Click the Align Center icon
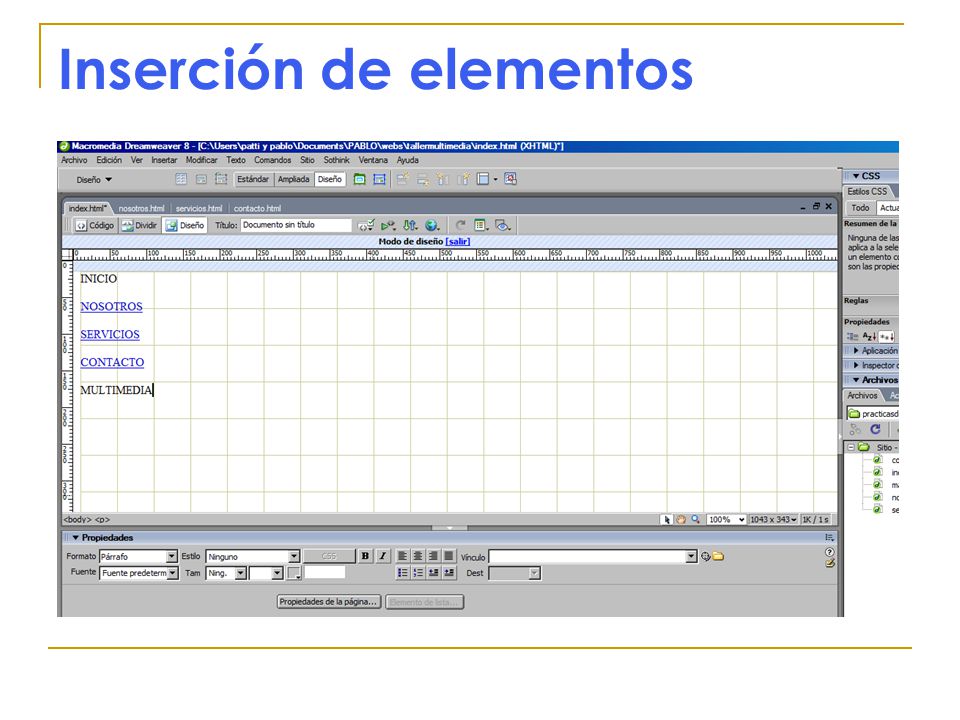This screenshot has height=720, width=960. pos(418,556)
